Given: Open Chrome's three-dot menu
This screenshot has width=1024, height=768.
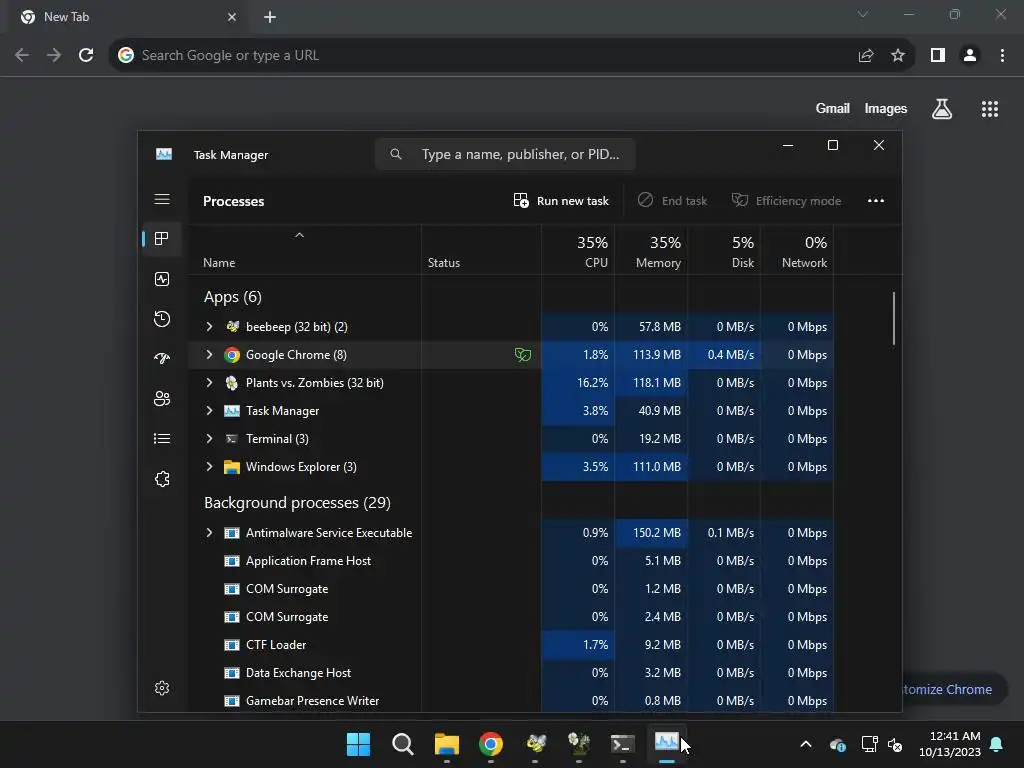Looking at the screenshot, I should pyautogui.click(x=1002, y=56).
